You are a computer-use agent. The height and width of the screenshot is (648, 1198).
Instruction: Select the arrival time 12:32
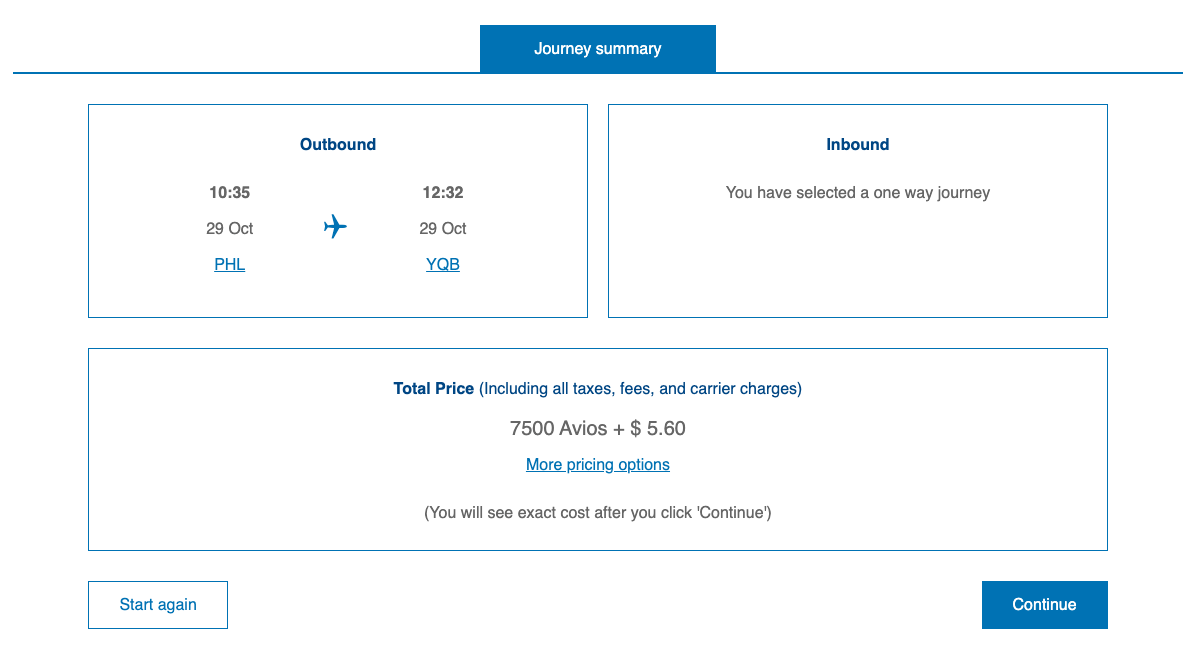pyautogui.click(x=443, y=192)
